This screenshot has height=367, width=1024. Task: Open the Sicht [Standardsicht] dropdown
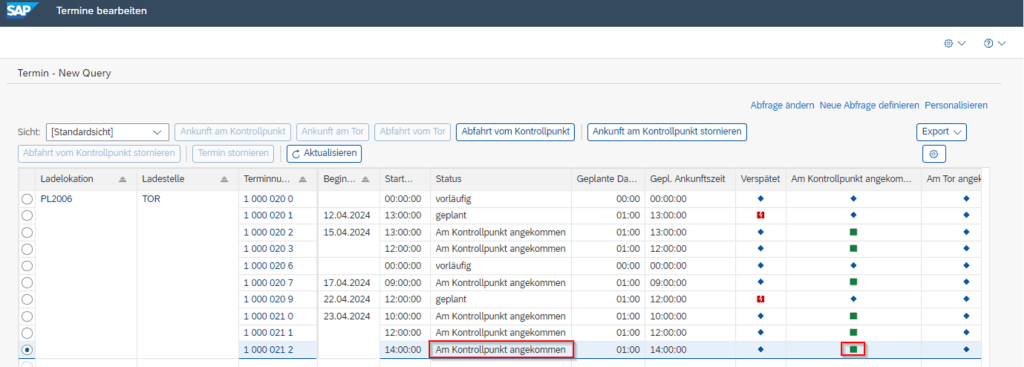pyautogui.click(x=107, y=132)
